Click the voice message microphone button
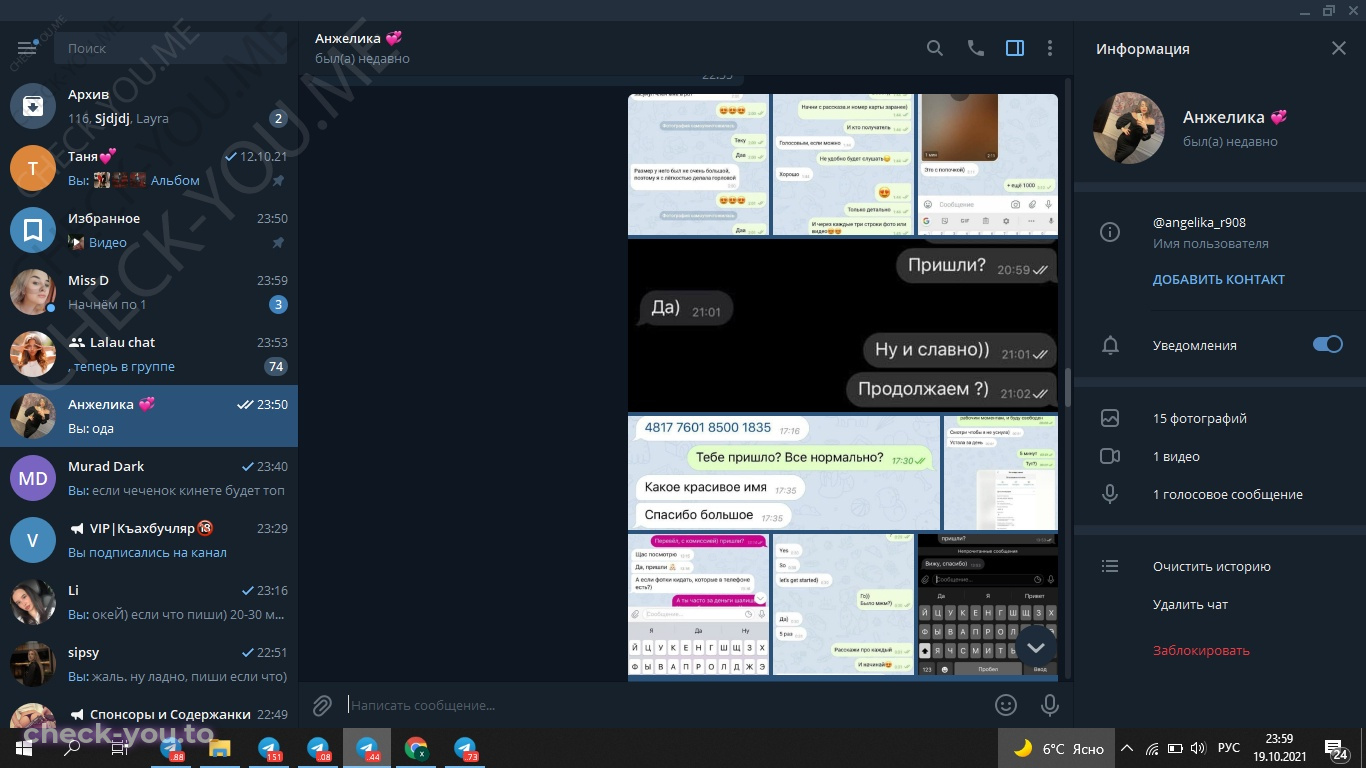This screenshot has width=1366, height=768. 1050,705
